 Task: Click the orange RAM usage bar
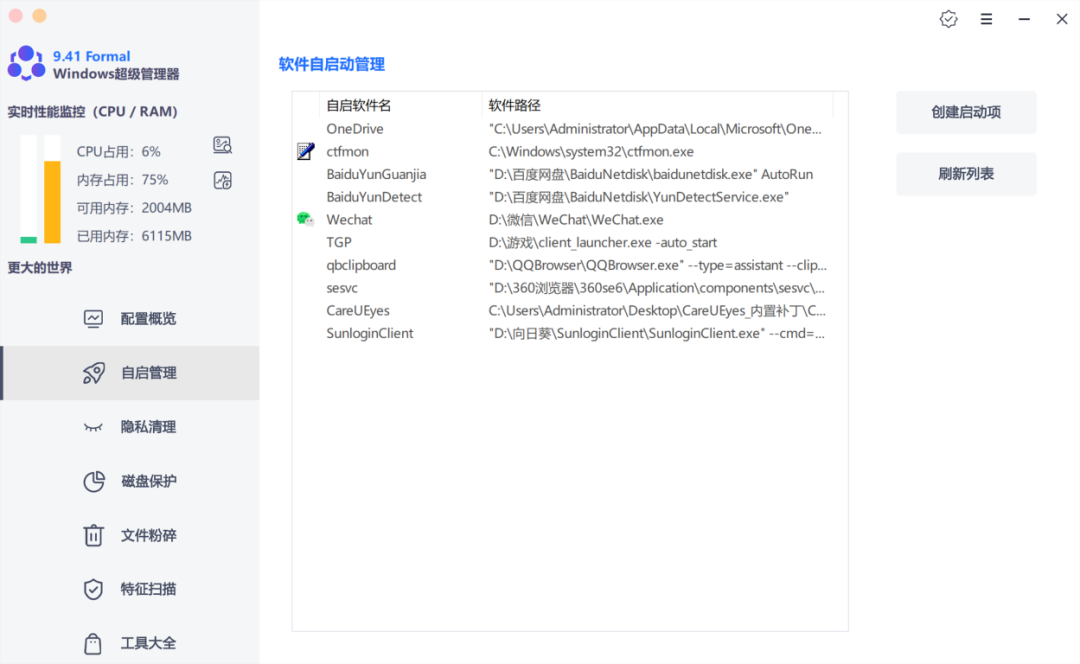(52, 202)
